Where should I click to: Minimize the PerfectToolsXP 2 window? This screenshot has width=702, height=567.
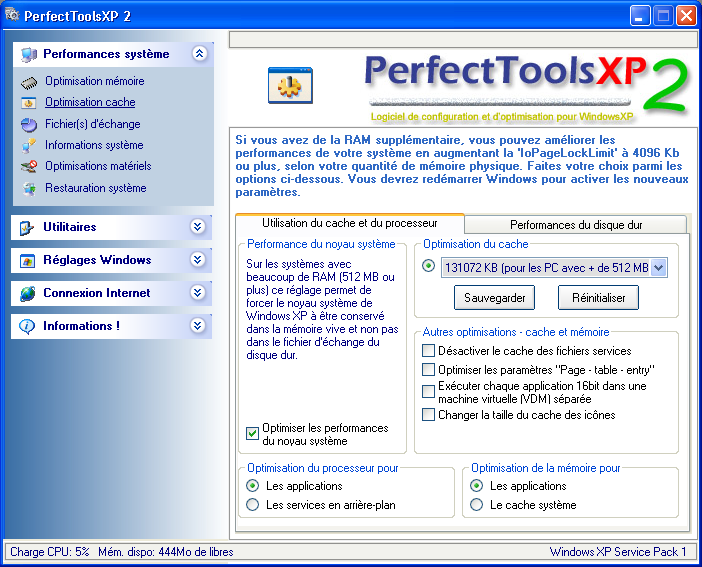[x=640, y=17]
